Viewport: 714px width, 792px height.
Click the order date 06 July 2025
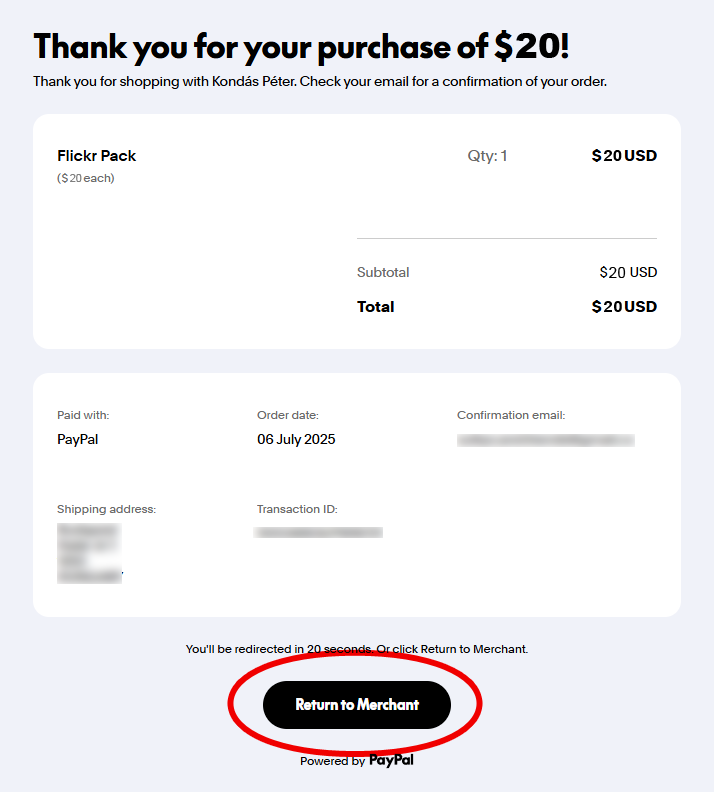pyautogui.click(x=296, y=439)
